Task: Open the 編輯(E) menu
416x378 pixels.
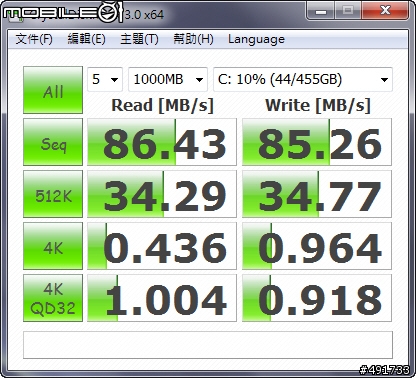Action: [x=86, y=39]
